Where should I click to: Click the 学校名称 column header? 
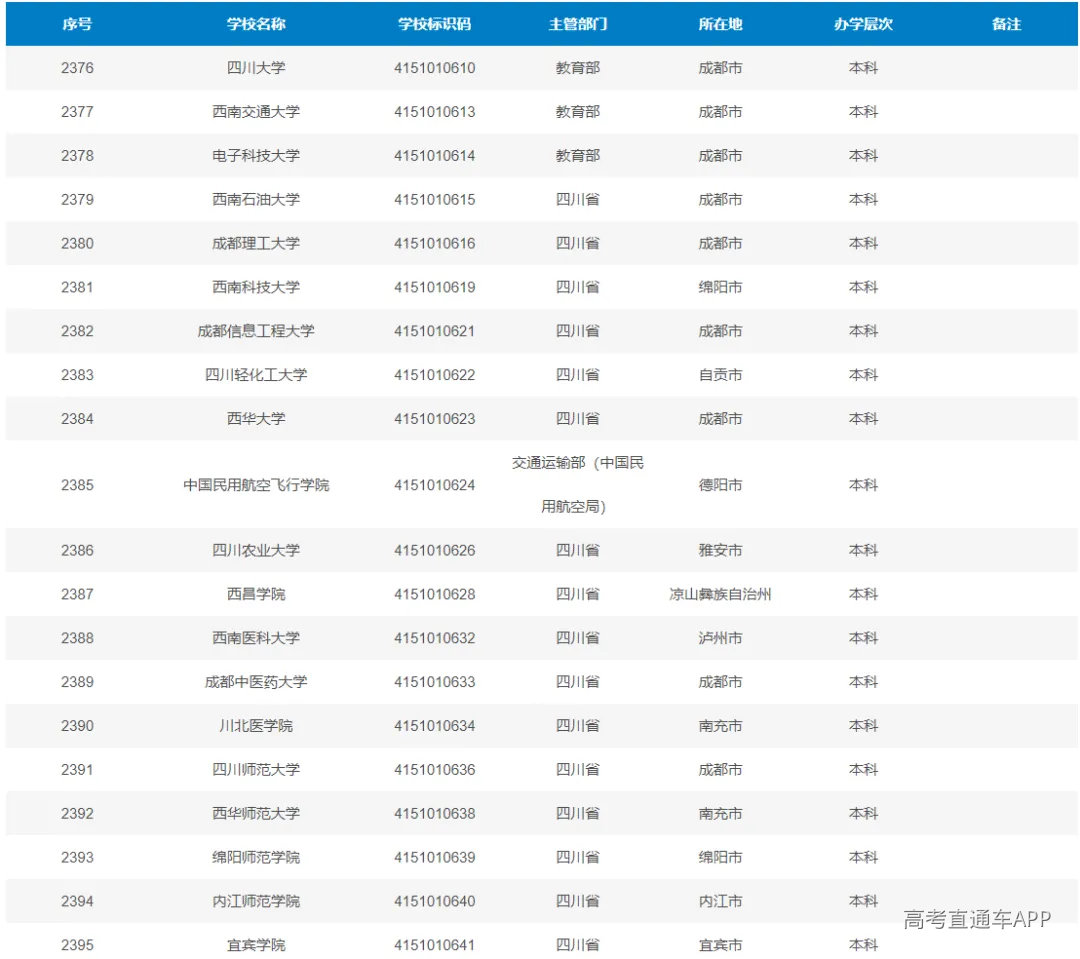pos(256,24)
